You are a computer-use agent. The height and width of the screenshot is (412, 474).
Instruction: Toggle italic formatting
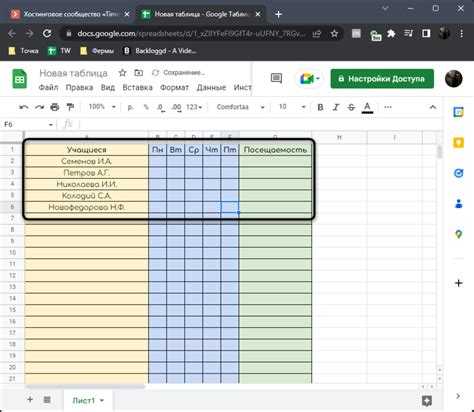pos(336,107)
